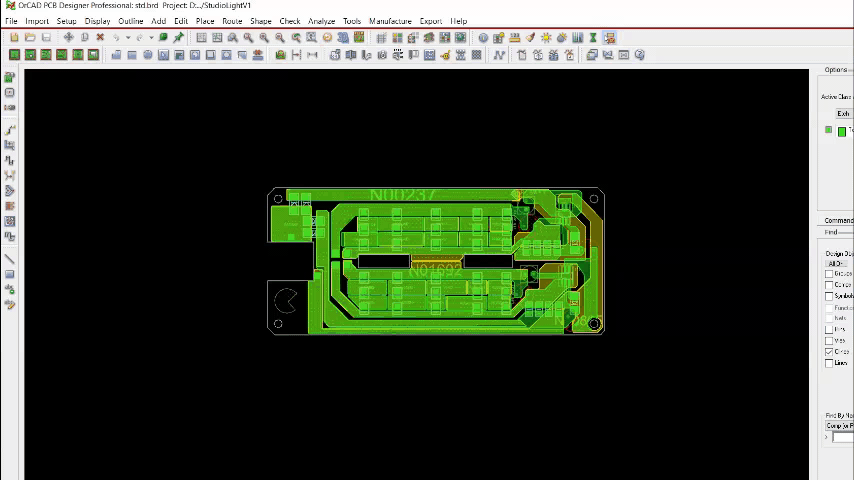The height and width of the screenshot is (480, 854).
Task: Open the undo history dropdown arrow
Action: (125, 38)
